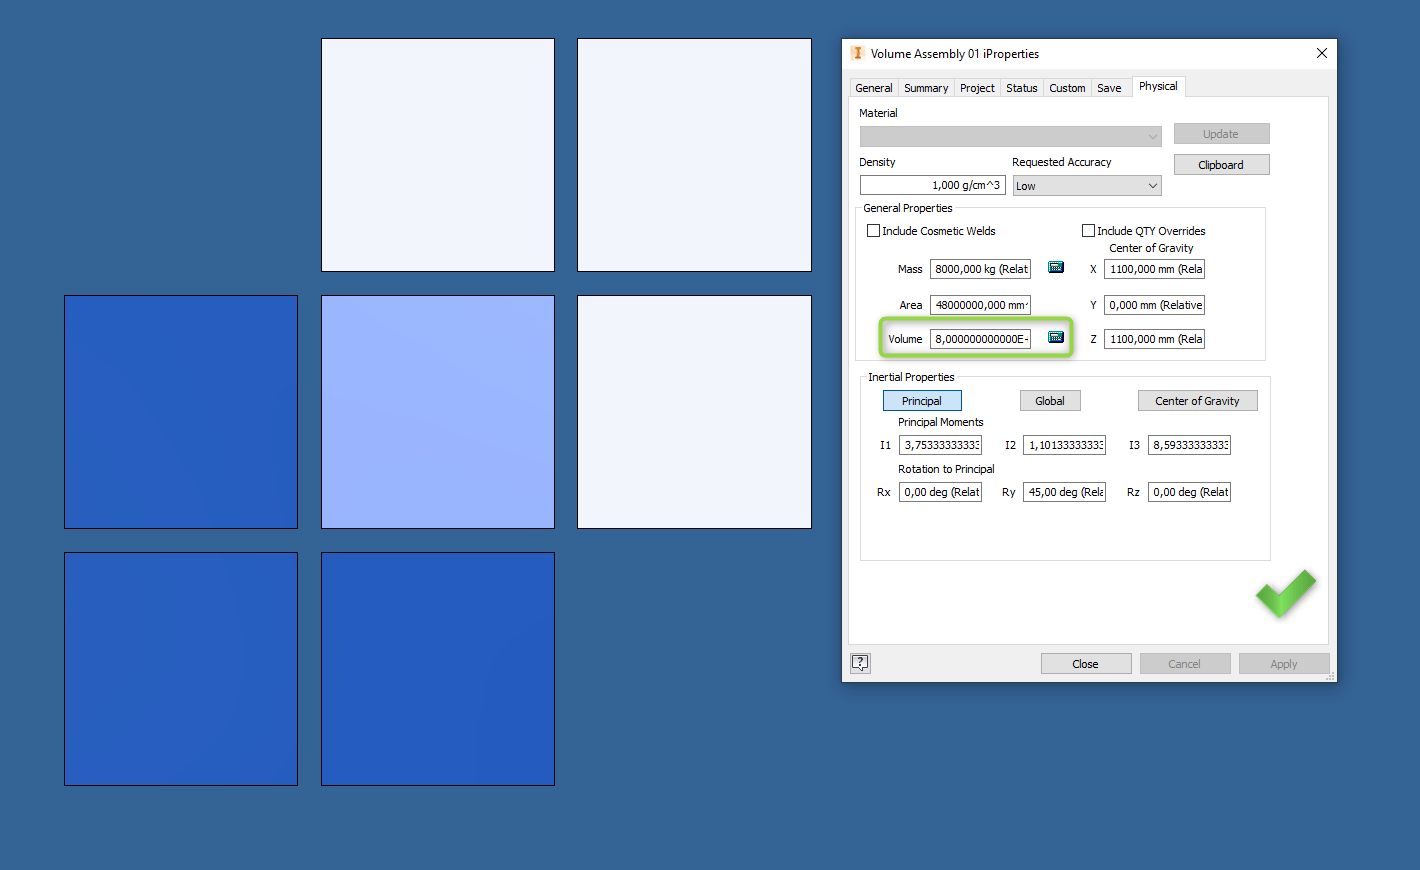Click the Volume value field
Image resolution: width=1420 pixels, height=870 pixels.
pyautogui.click(x=980, y=339)
